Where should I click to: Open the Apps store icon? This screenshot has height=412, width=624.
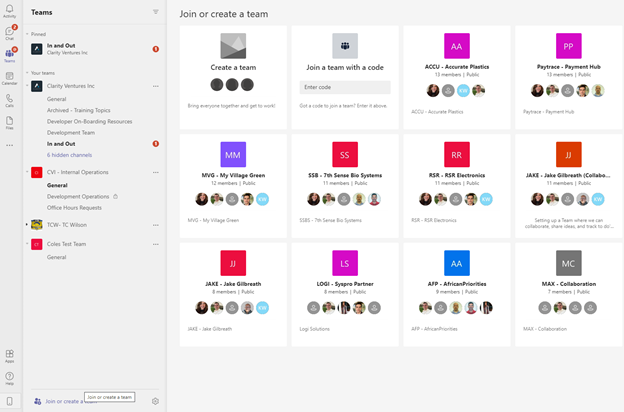10,356
